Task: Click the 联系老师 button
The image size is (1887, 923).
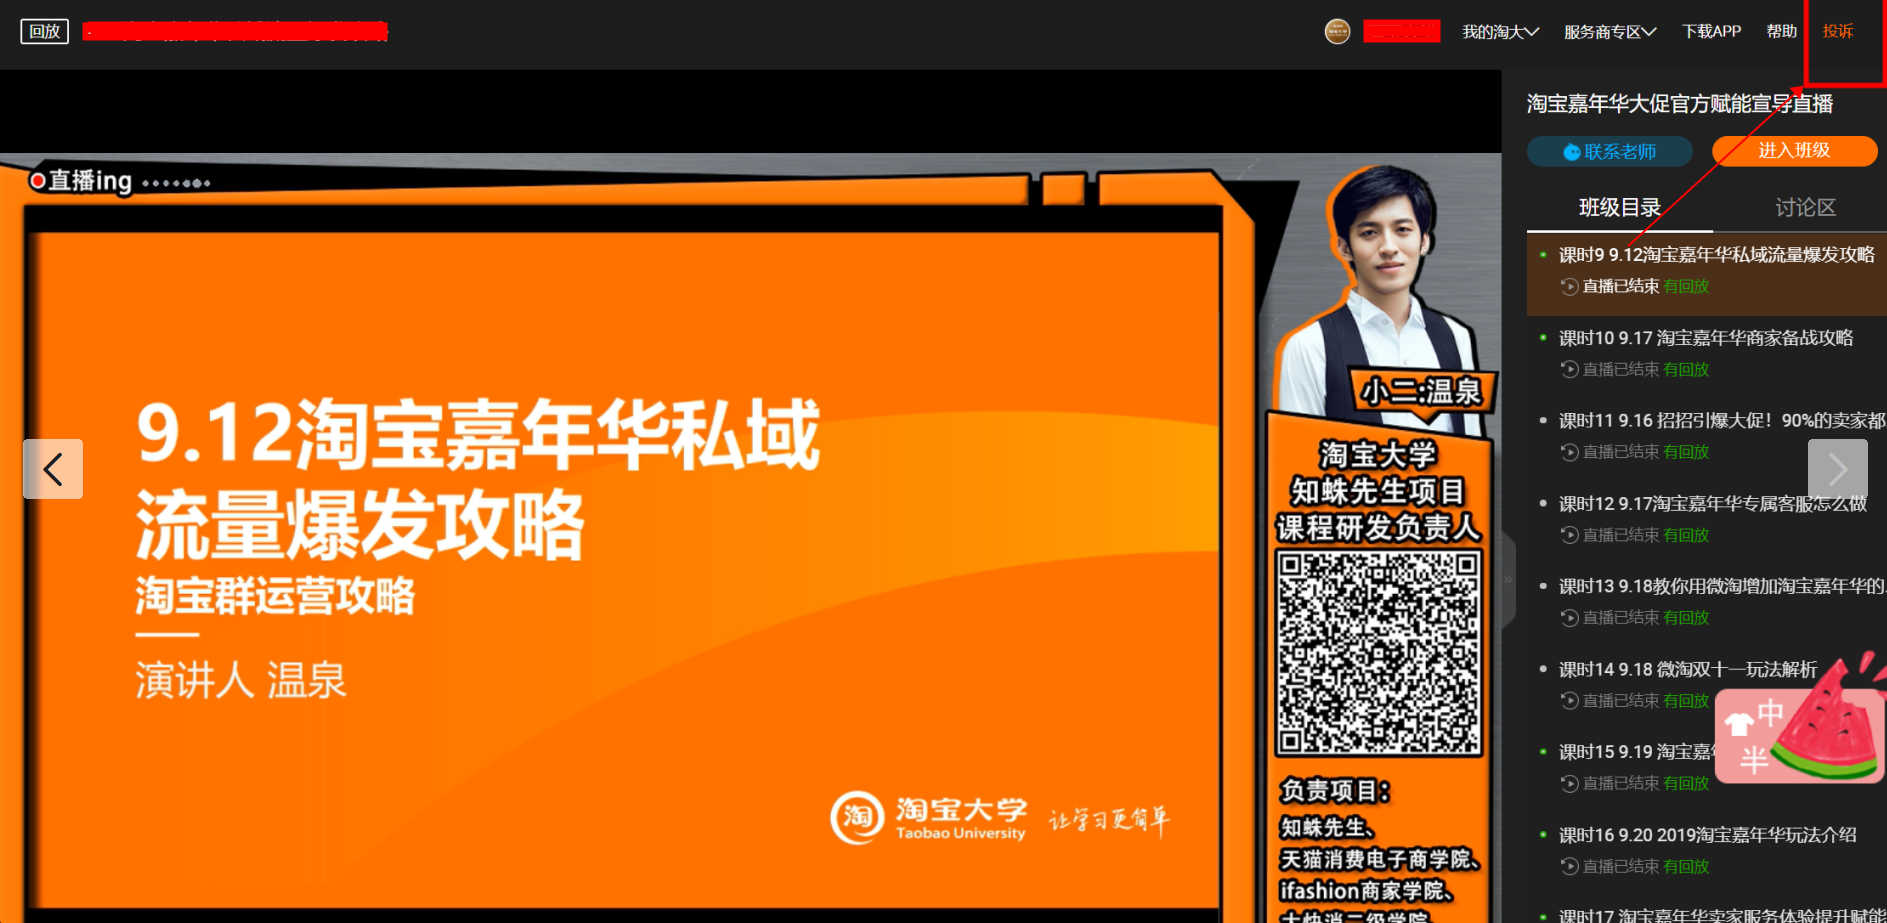Action: [x=1609, y=152]
